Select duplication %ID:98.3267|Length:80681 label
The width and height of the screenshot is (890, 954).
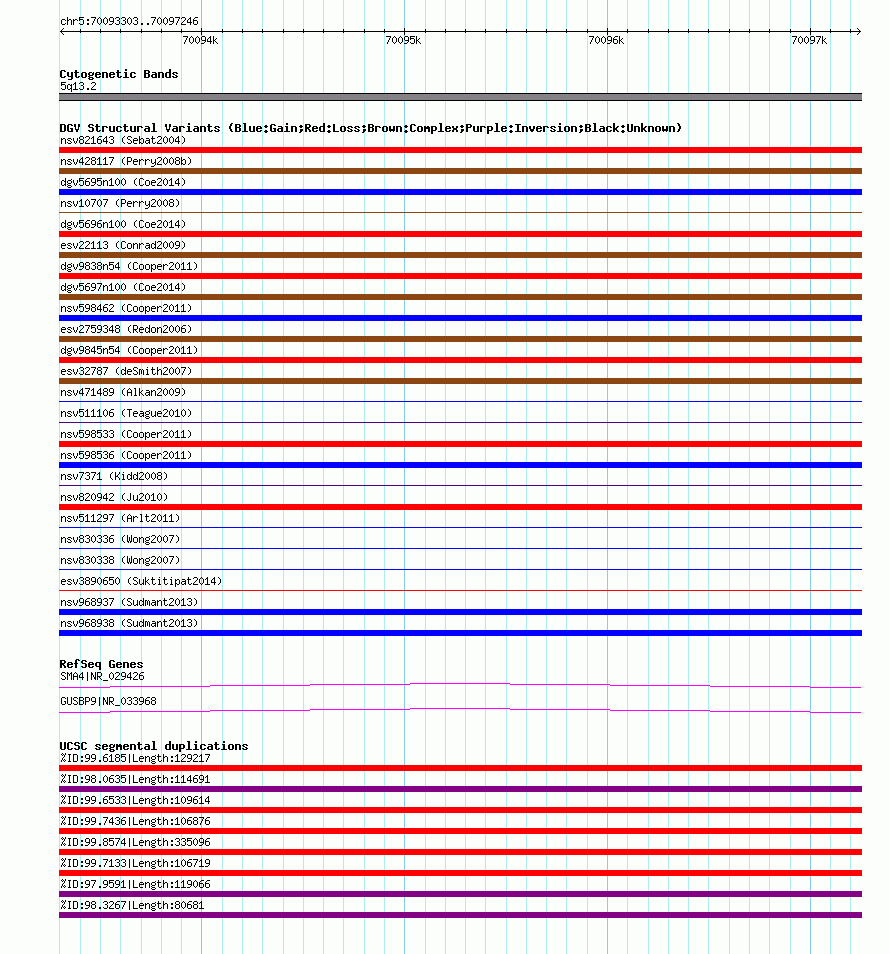(x=132, y=905)
